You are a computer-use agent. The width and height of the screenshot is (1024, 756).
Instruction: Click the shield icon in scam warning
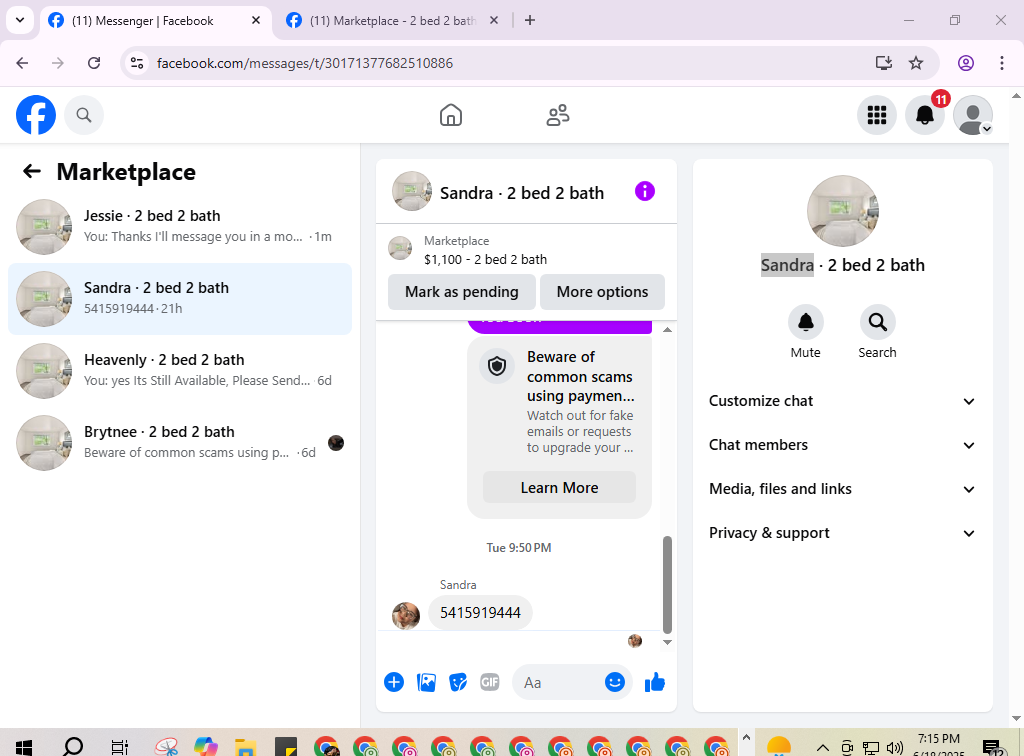point(497,366)
